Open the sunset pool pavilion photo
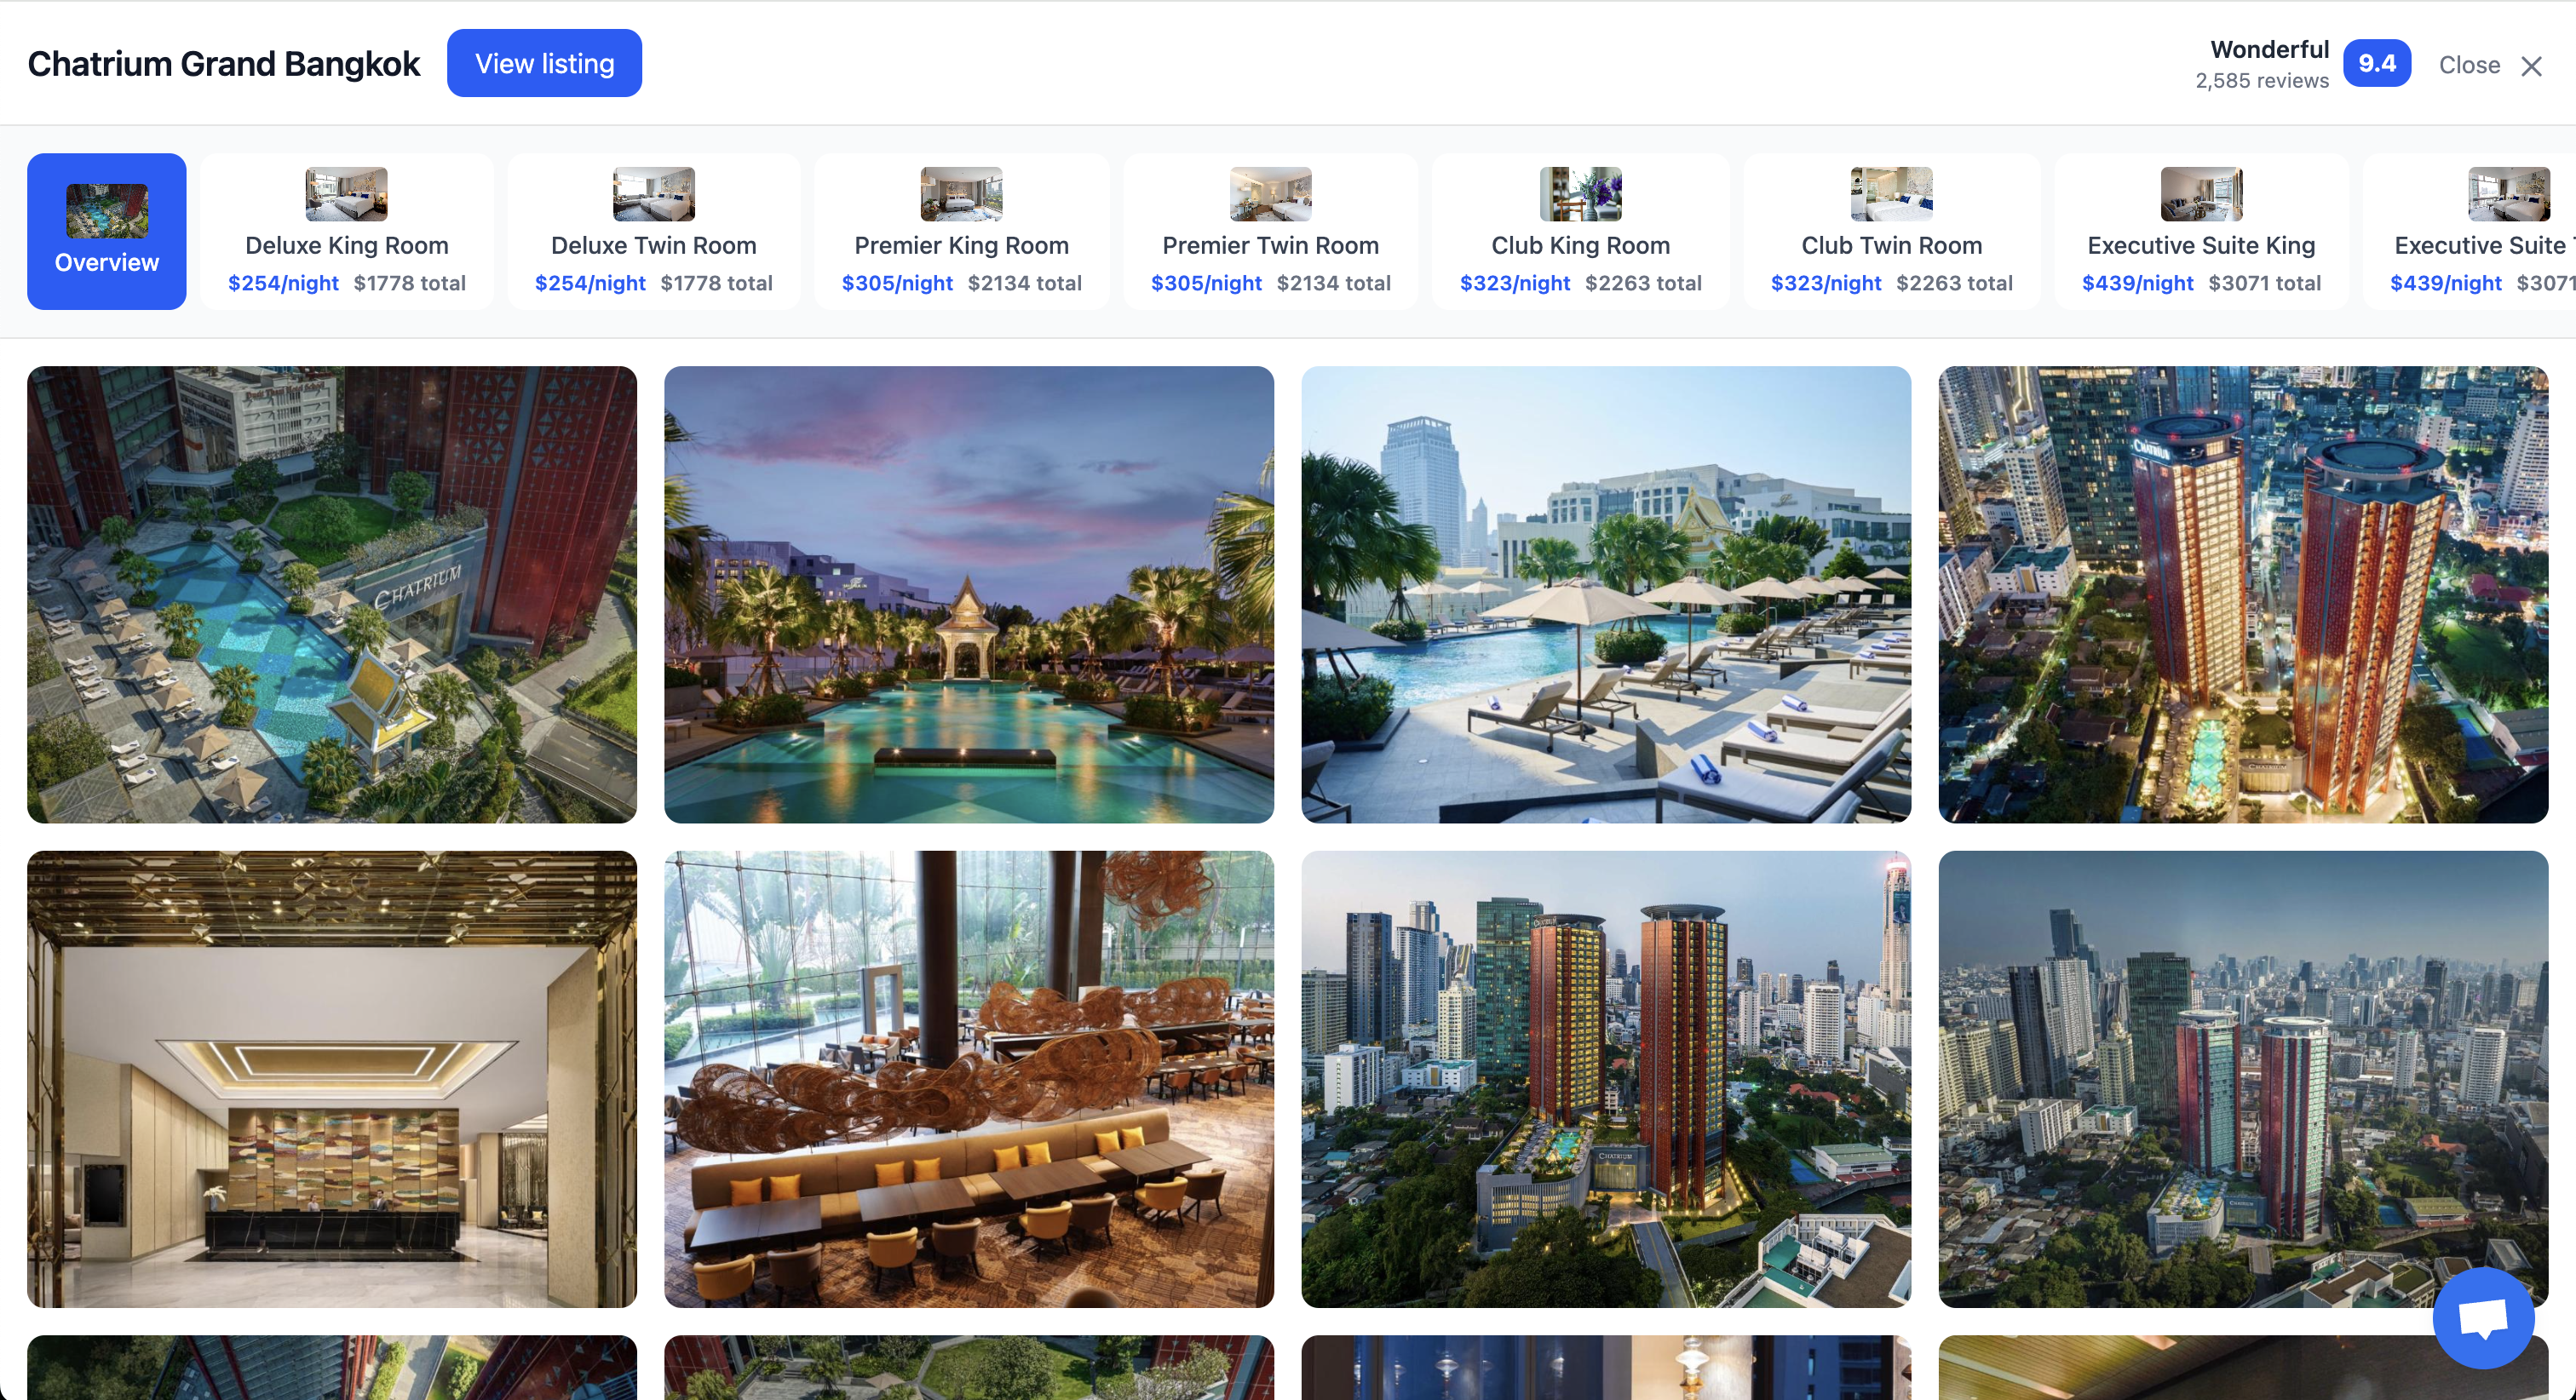2576x1400 pixels. [x=969, y=595]
